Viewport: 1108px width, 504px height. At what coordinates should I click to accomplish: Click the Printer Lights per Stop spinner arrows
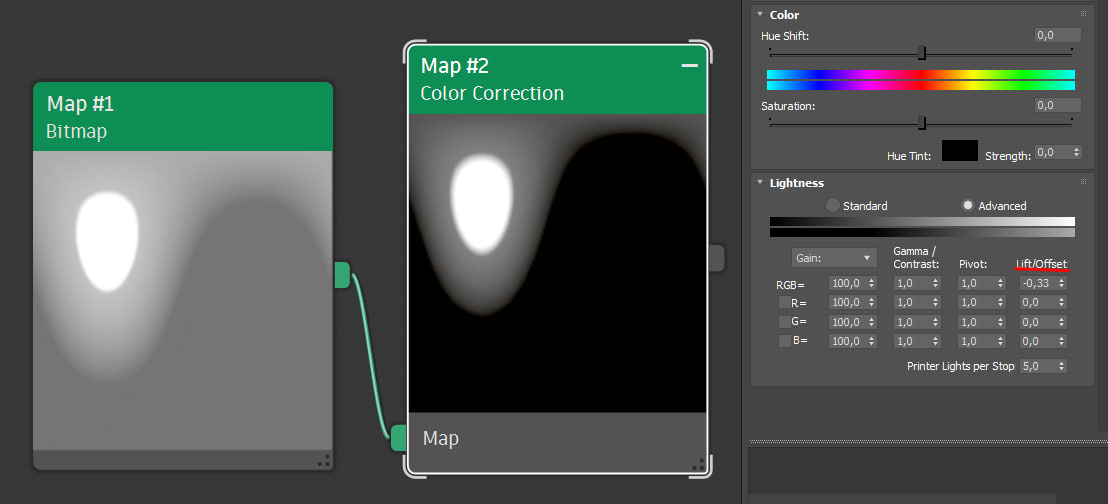click(1062, 366)
